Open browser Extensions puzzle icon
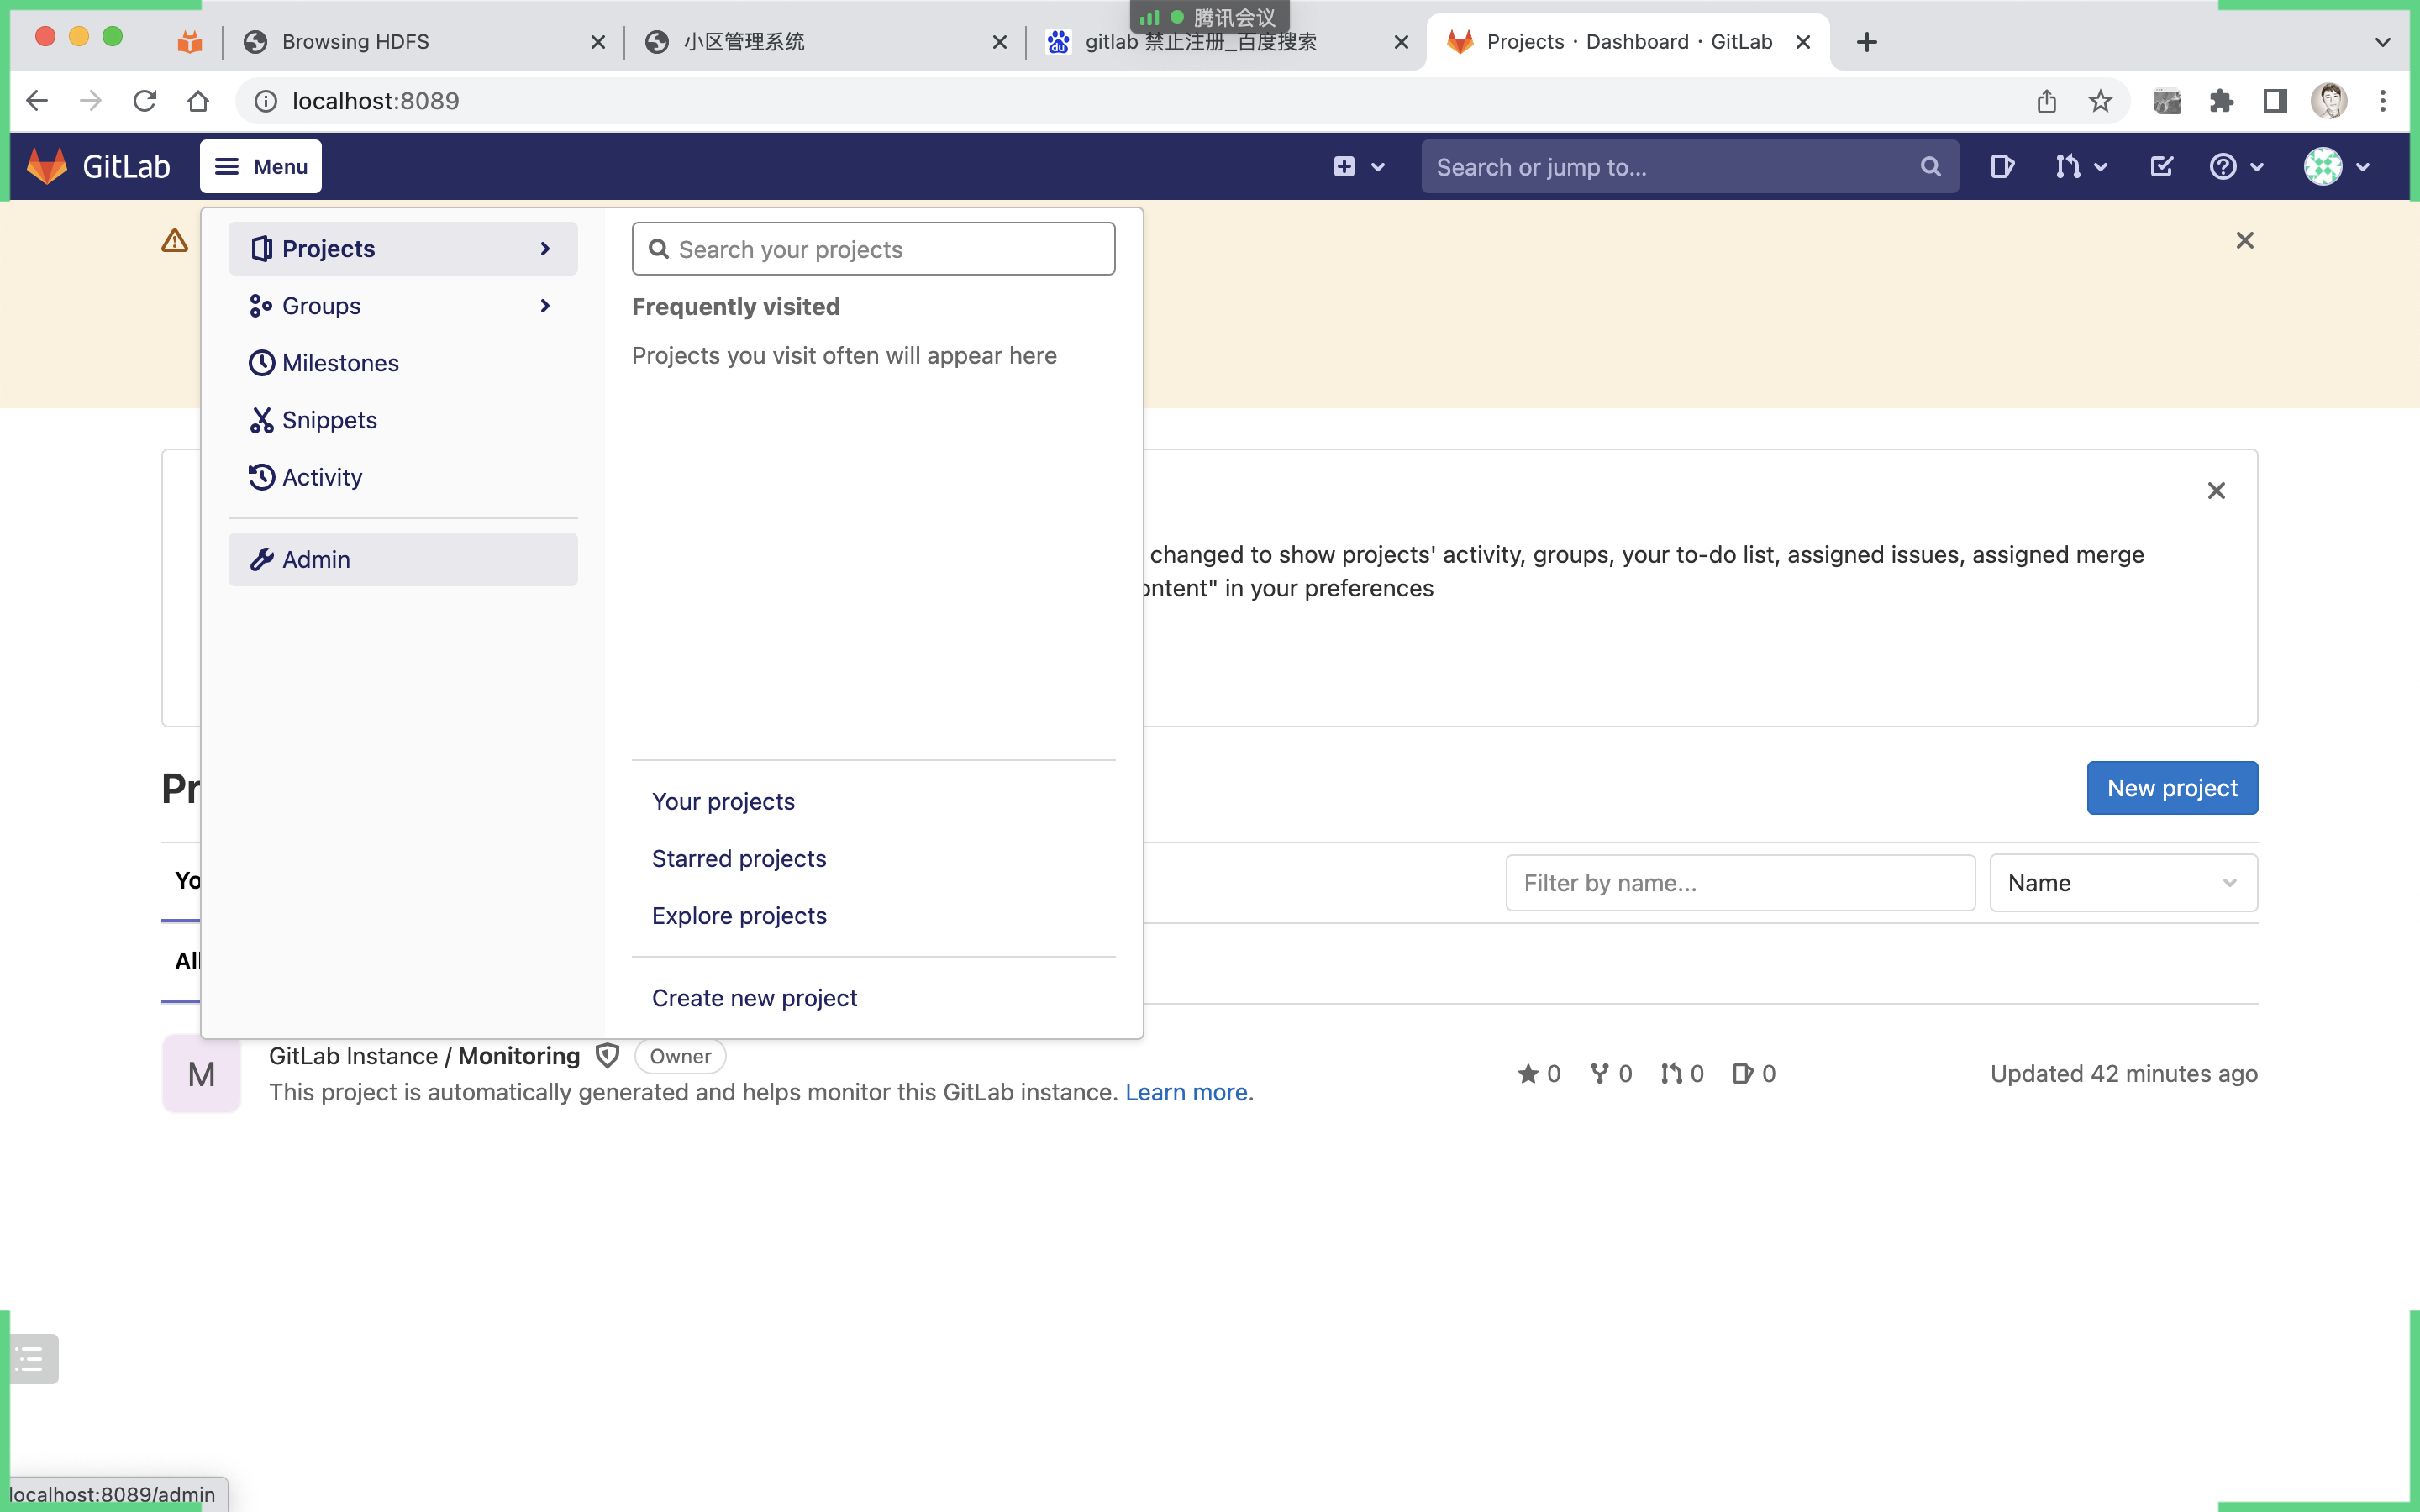The height and width of the screenshot is (1512, 2420). (2221, 101)
